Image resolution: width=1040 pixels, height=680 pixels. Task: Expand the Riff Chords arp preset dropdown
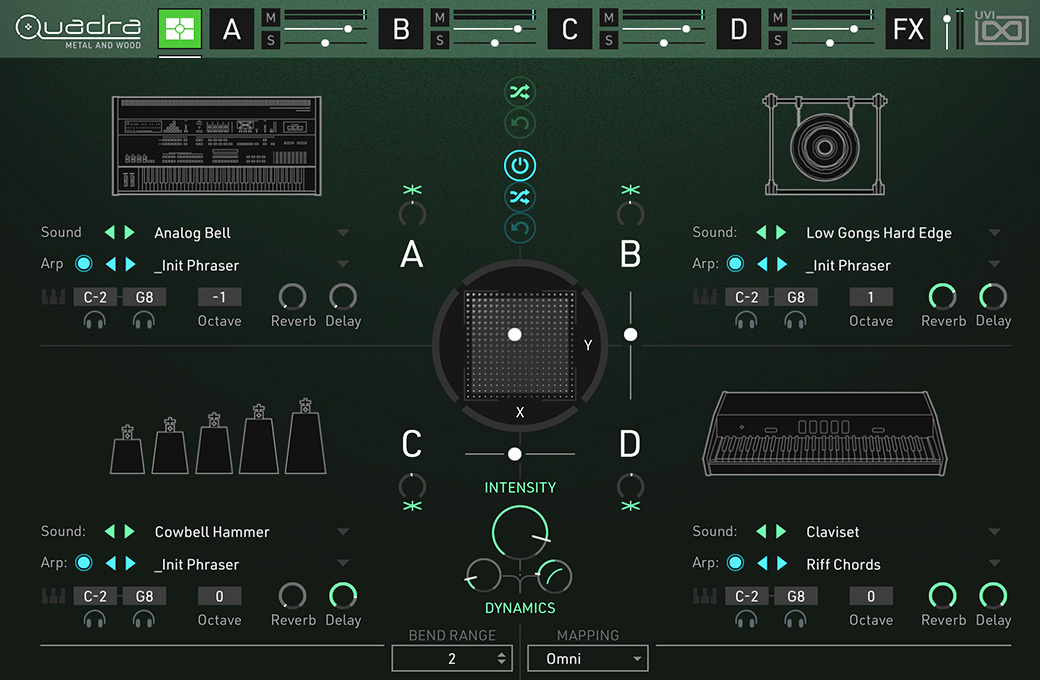pos(994,564)
